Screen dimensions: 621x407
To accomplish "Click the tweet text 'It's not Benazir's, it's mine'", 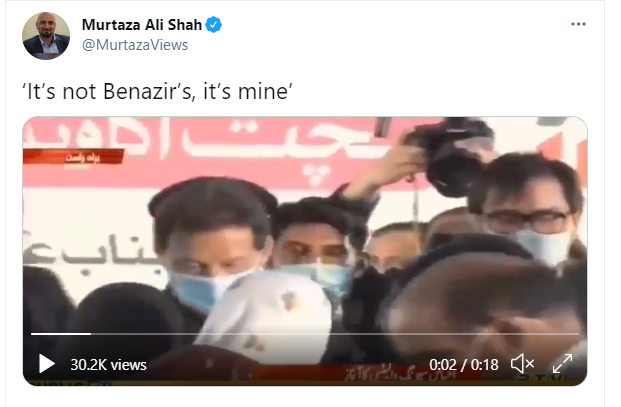I will coord(158,91).
